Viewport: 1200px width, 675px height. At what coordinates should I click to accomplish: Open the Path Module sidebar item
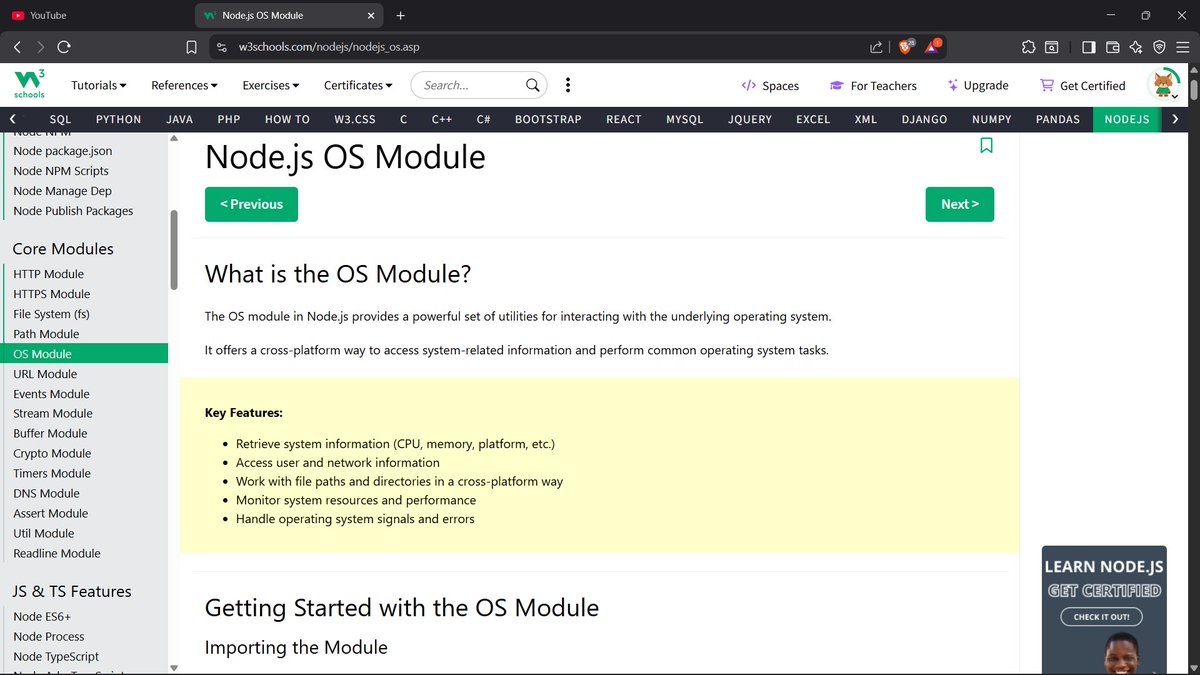click(46, 334)
